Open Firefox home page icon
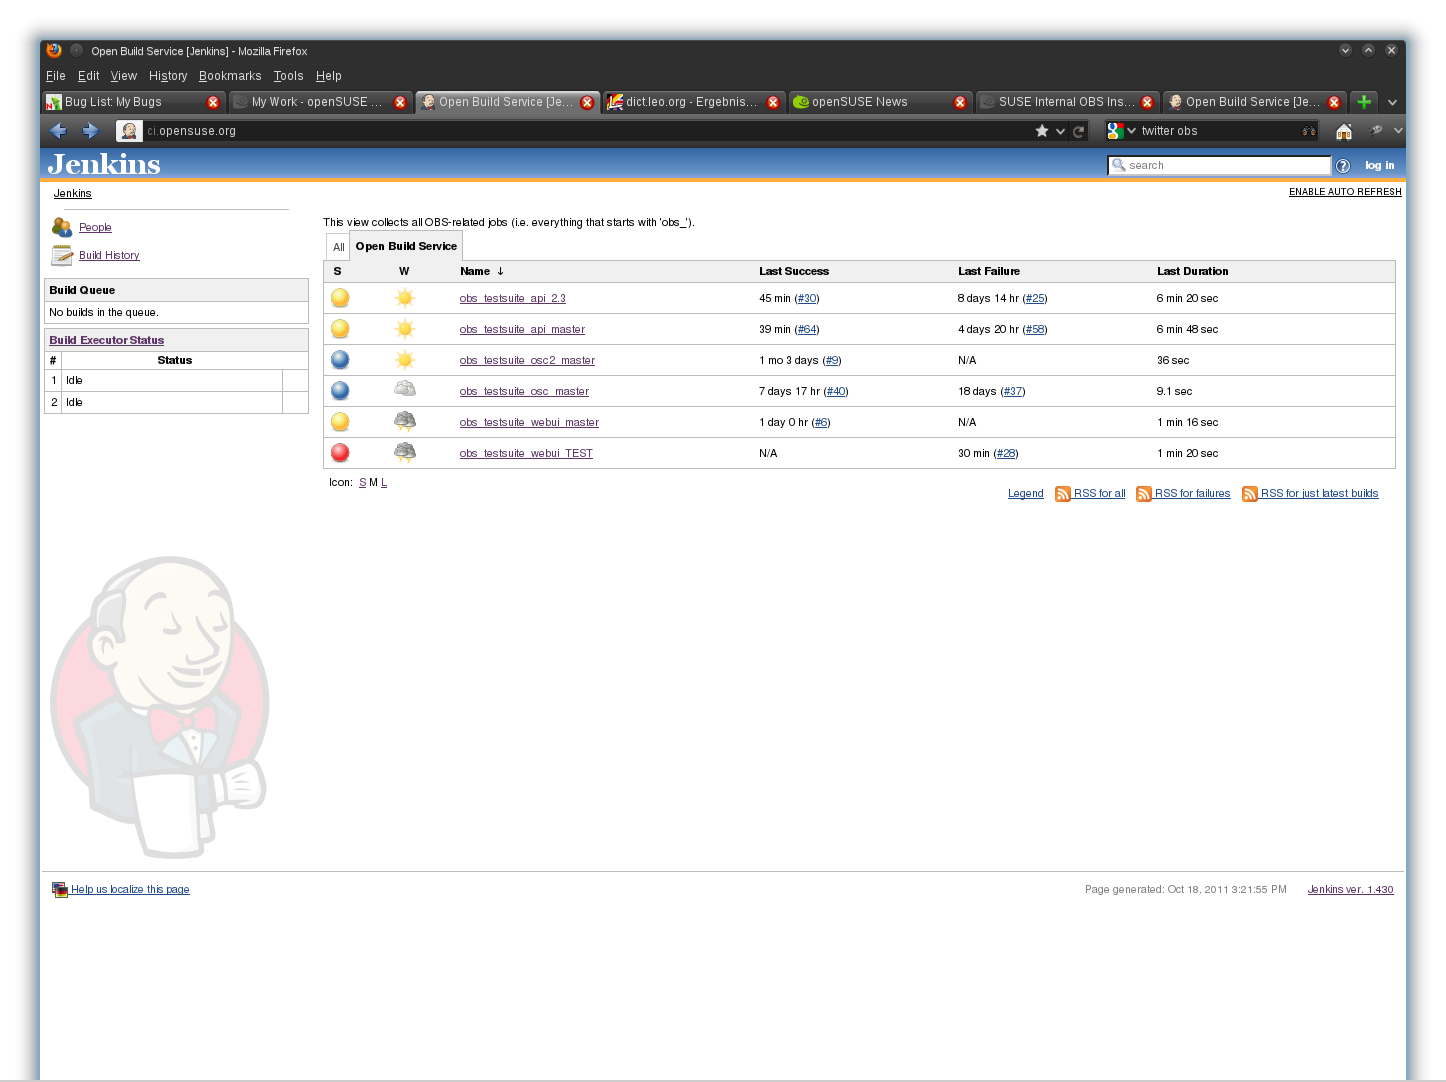The image size is (1446, 1082). coord(1344,131)
